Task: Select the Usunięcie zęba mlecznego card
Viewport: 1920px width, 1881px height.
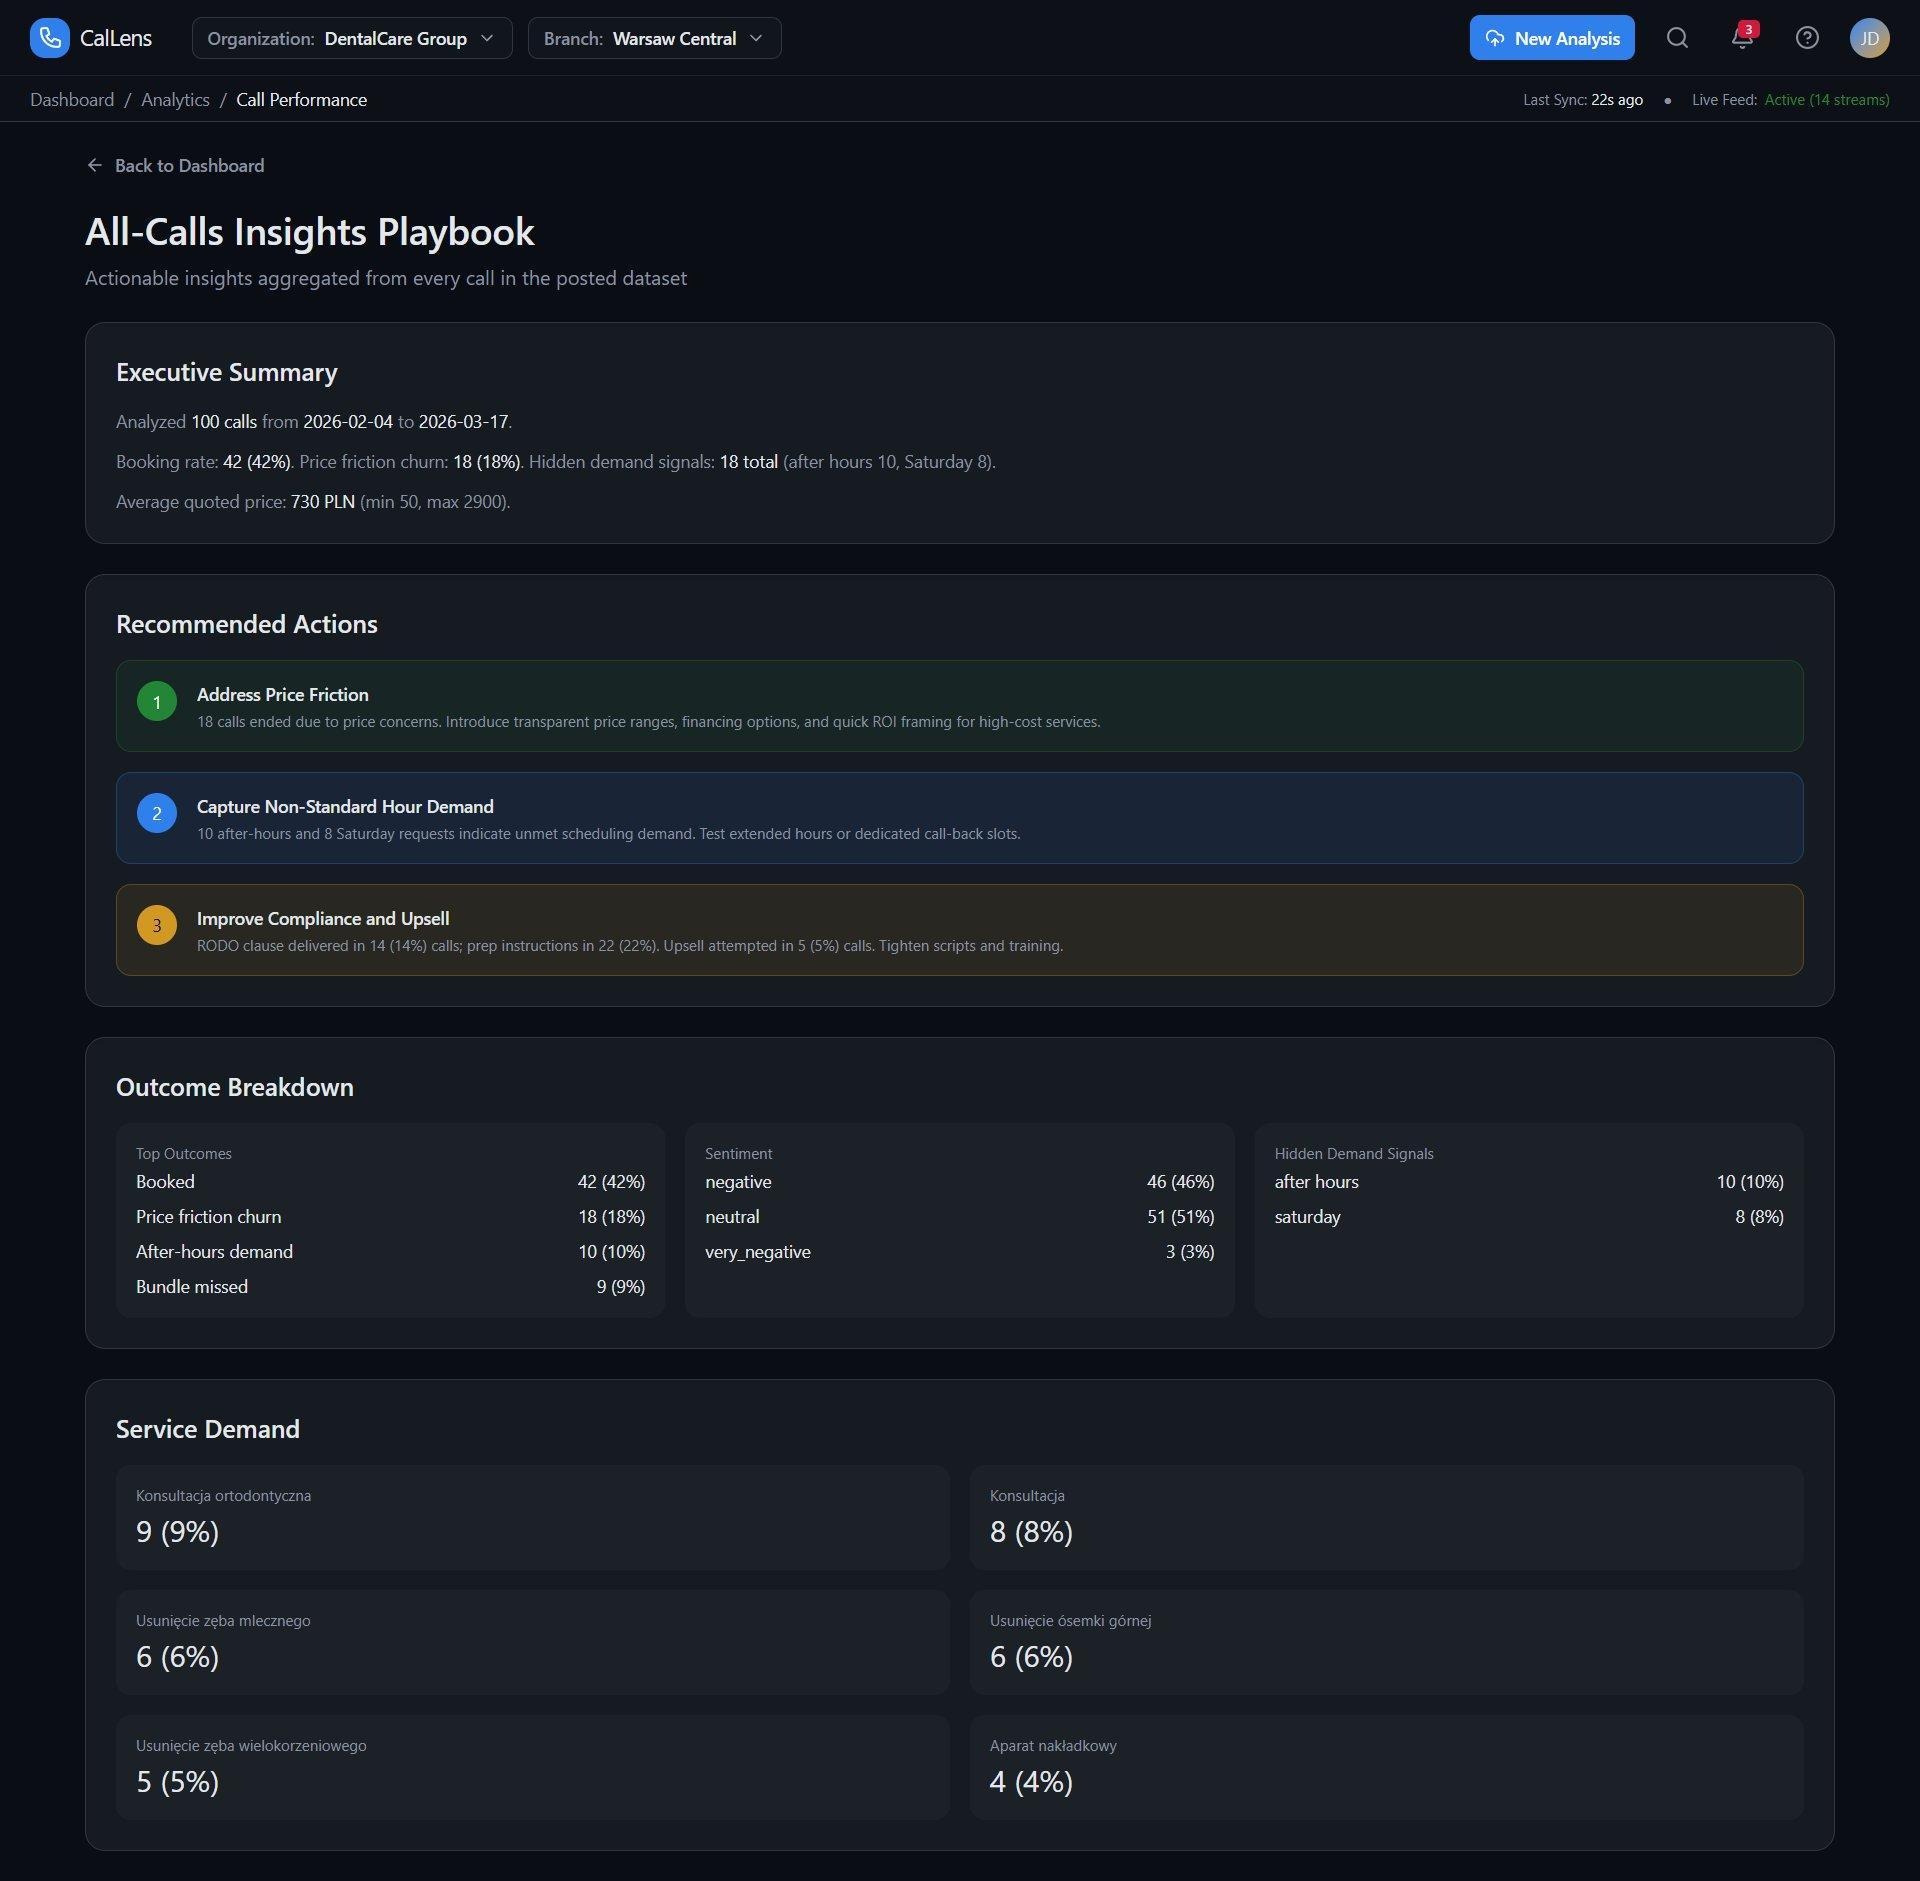Action: pyautogui.click(x=532, y=1643)
